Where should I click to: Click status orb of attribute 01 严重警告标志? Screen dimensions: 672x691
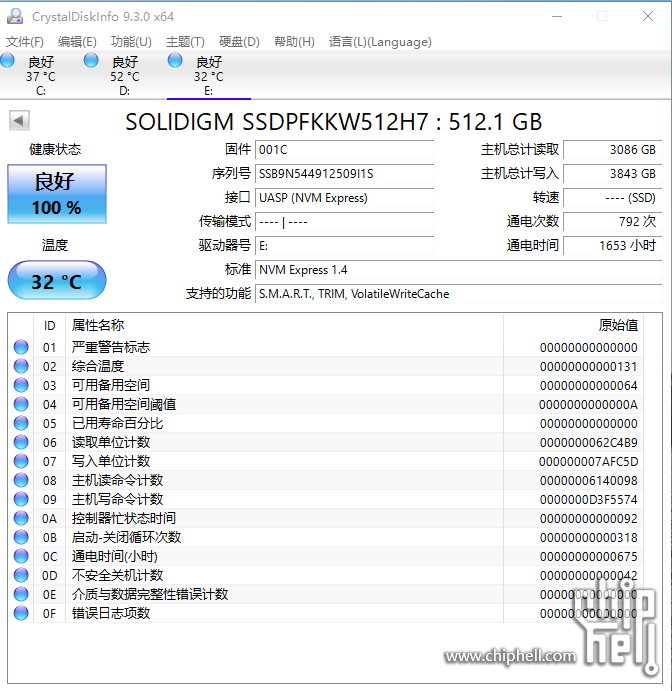(21, 347)
